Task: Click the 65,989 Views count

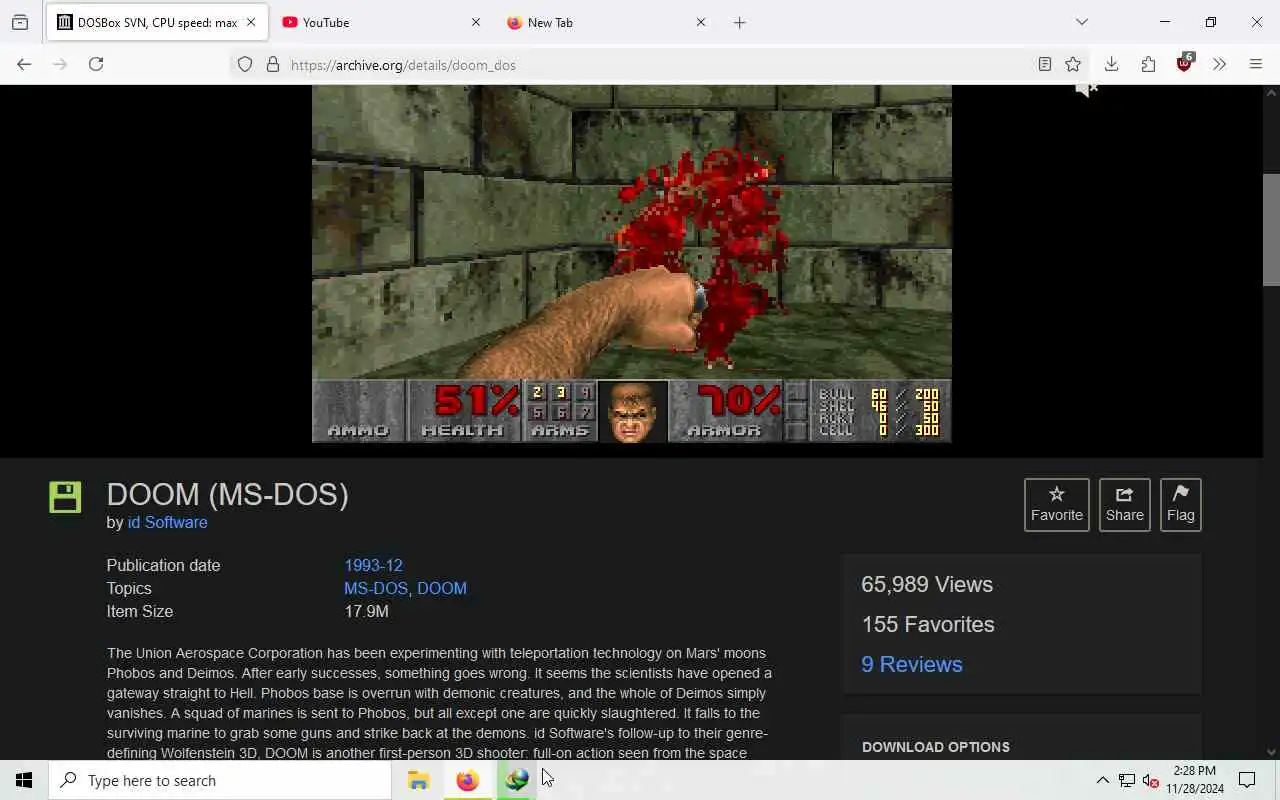Action: click(927, 584)
